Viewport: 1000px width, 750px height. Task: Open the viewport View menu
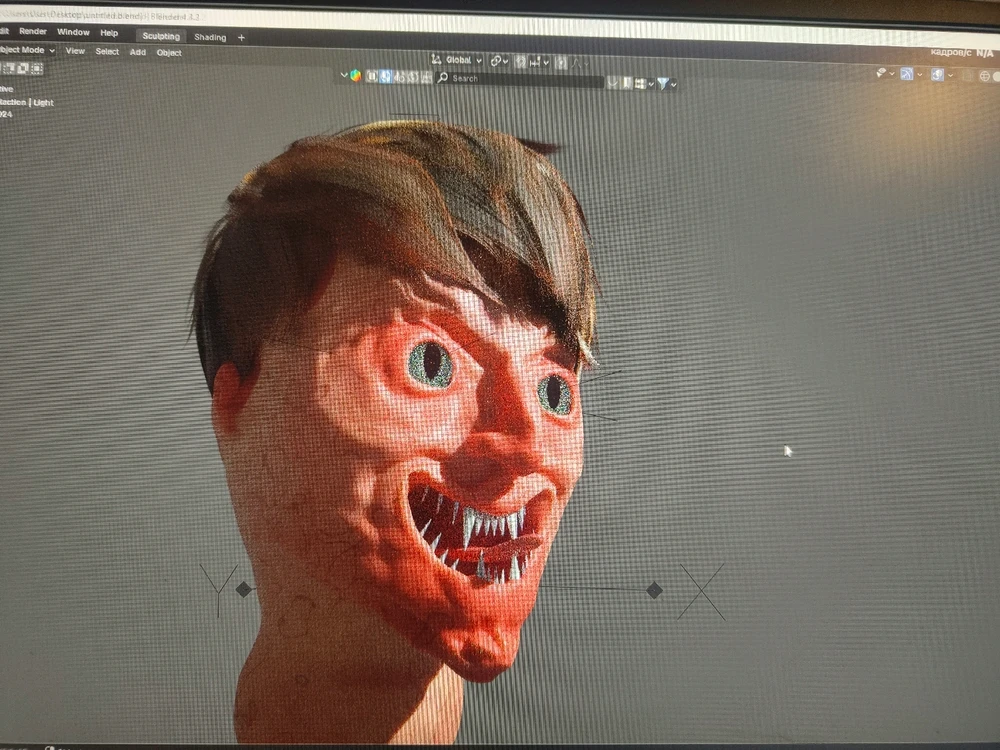point(75,51)
